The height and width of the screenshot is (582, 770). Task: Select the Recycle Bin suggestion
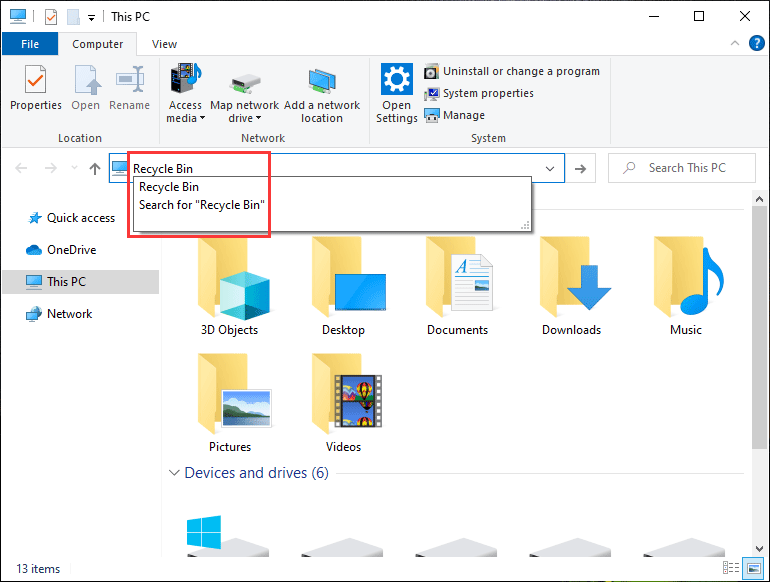point(332,187)
